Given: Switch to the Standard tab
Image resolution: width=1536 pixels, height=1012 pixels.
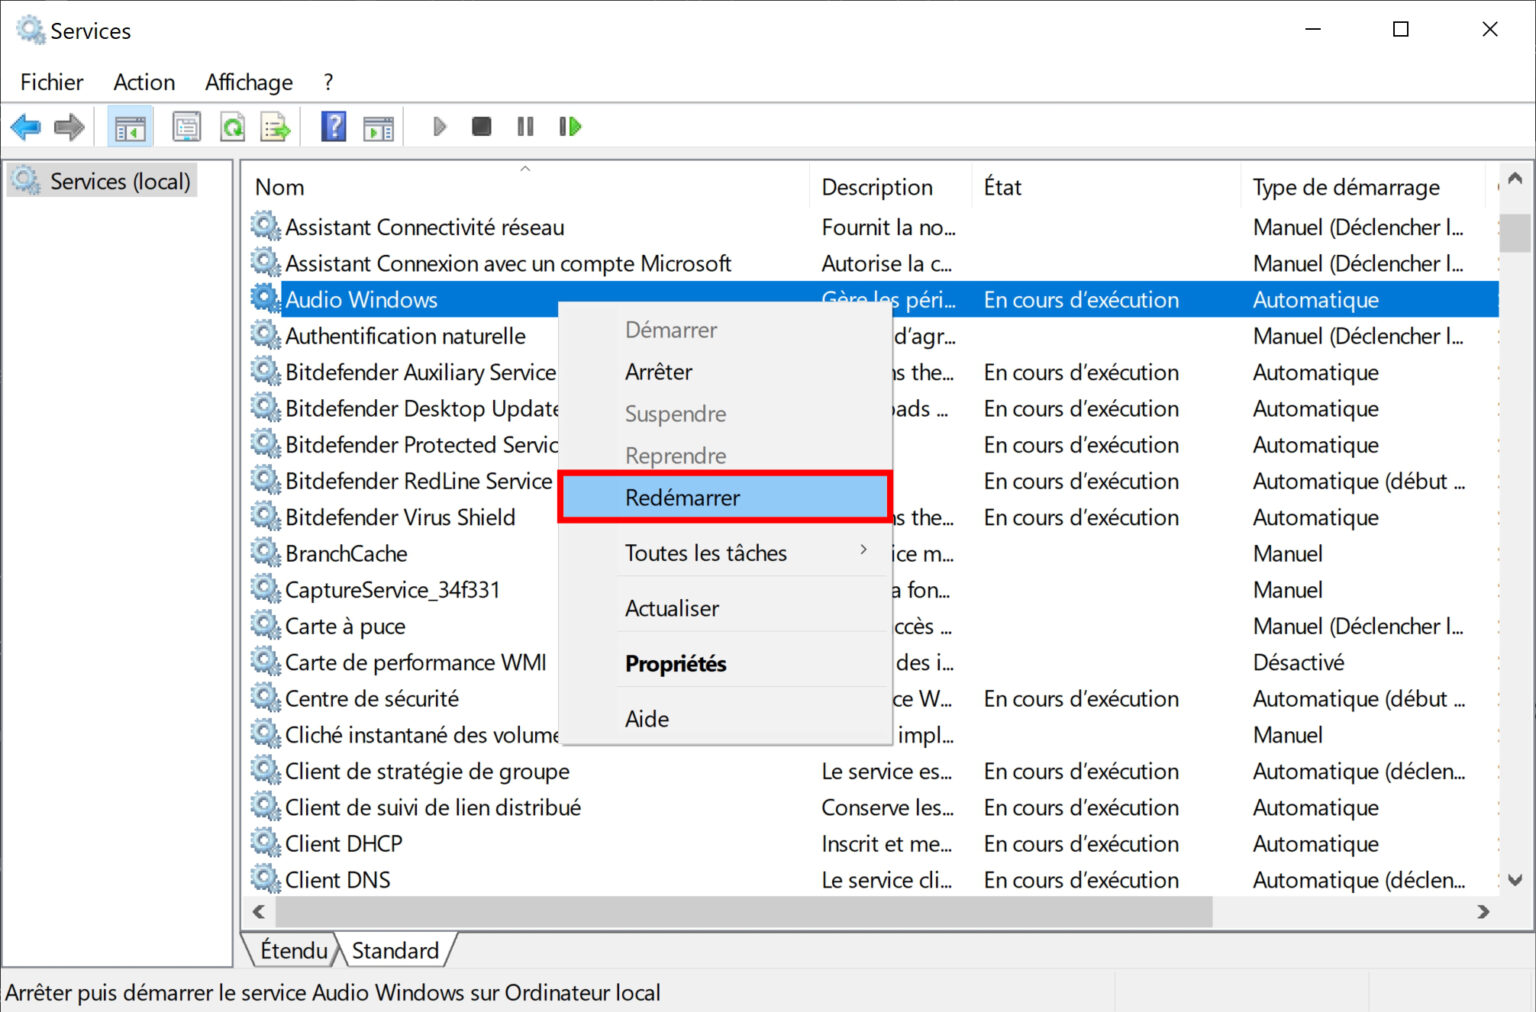Looking at the screenshot, I should (x=396, y=950).
